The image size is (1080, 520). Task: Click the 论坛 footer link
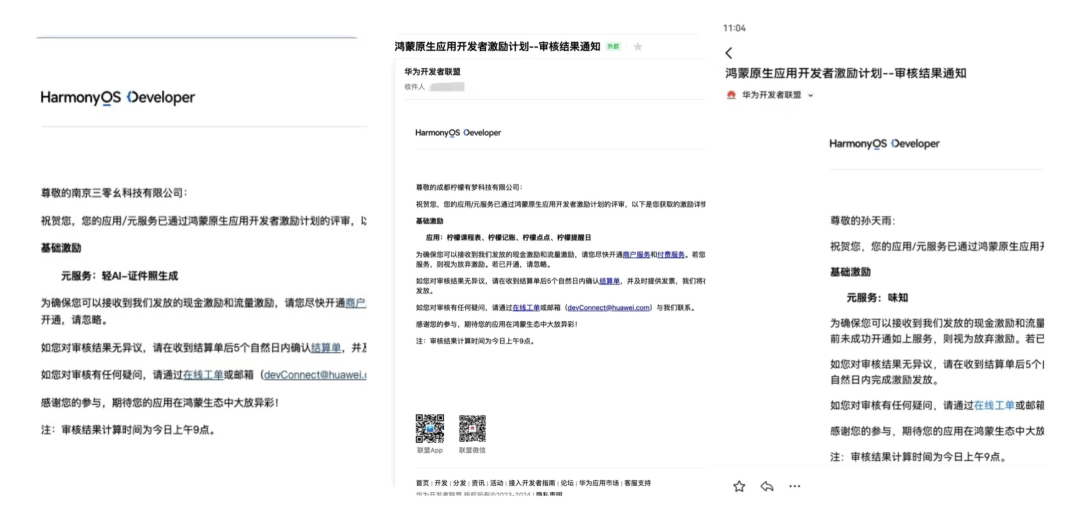pyautogui.click(x=567, y=483)
